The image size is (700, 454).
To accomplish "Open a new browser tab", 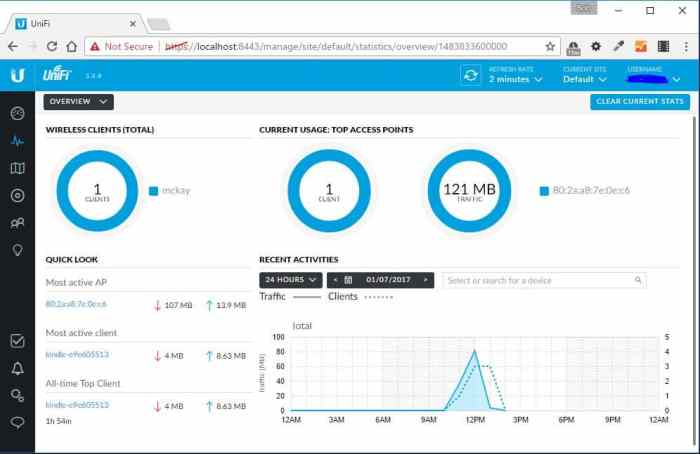I will pyautogui.click(x=158, y=24).
